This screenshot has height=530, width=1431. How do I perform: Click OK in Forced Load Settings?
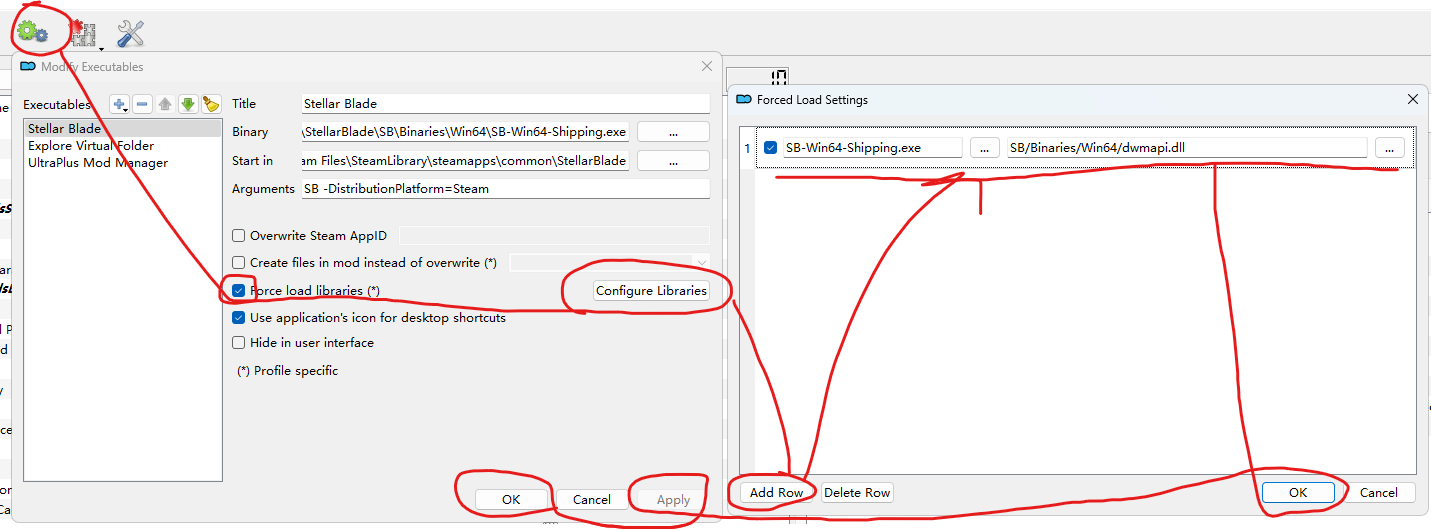(x=1298, y=492)
